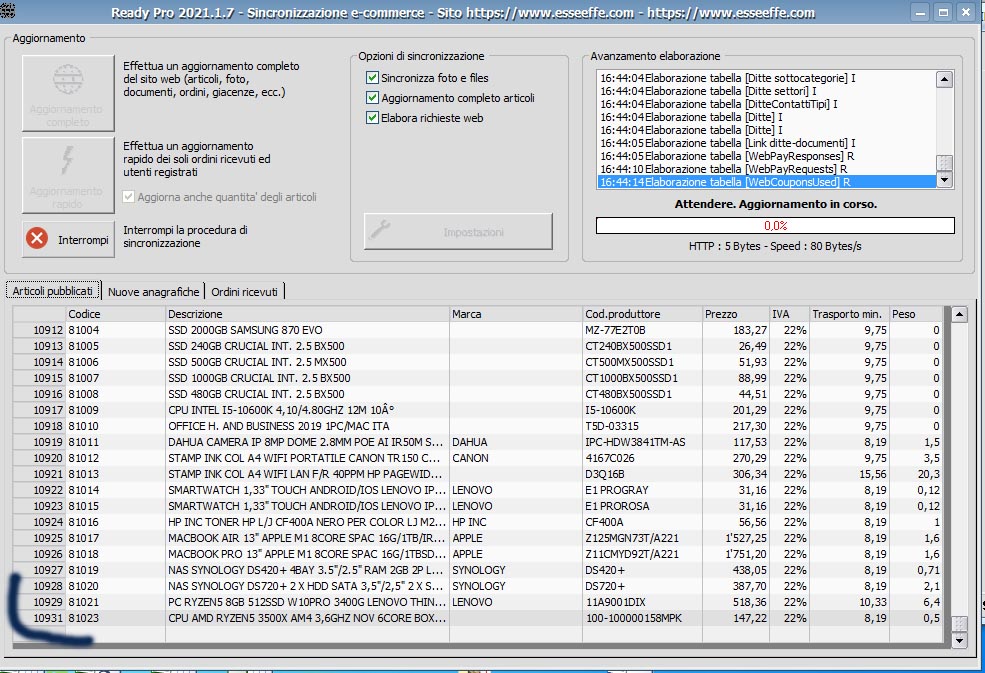Click price 1'751,20 cell
The height and width of the screenshot is (673, 985).
(x=736, y=554)
